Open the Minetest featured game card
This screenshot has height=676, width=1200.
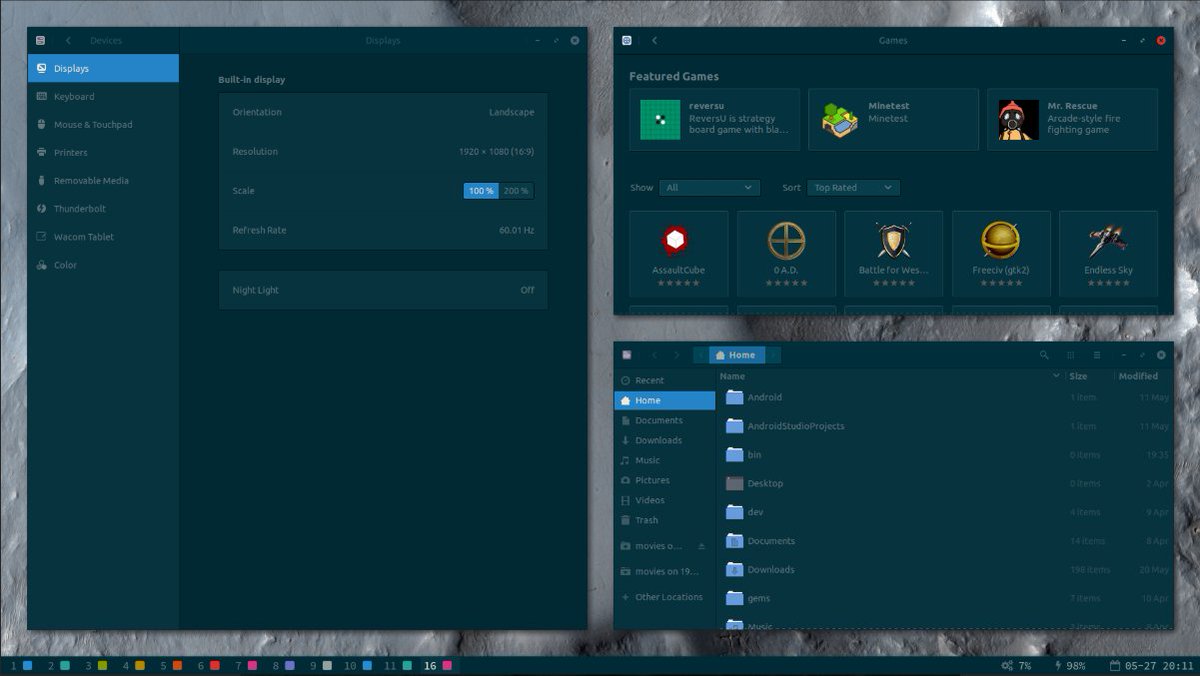(892, 119)
